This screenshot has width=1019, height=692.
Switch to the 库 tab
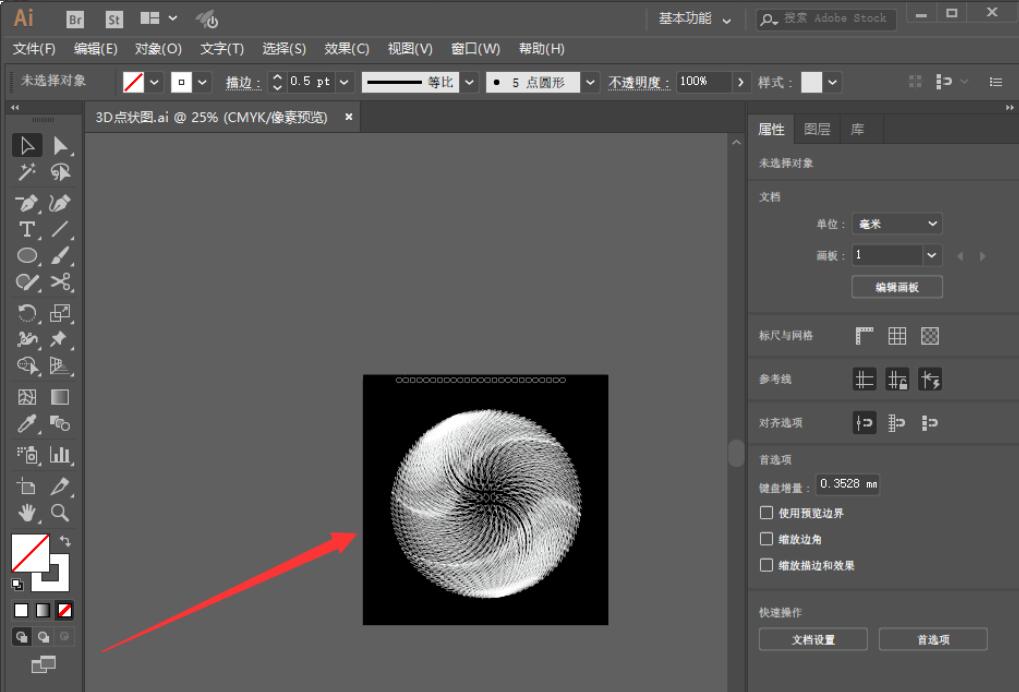857,129
